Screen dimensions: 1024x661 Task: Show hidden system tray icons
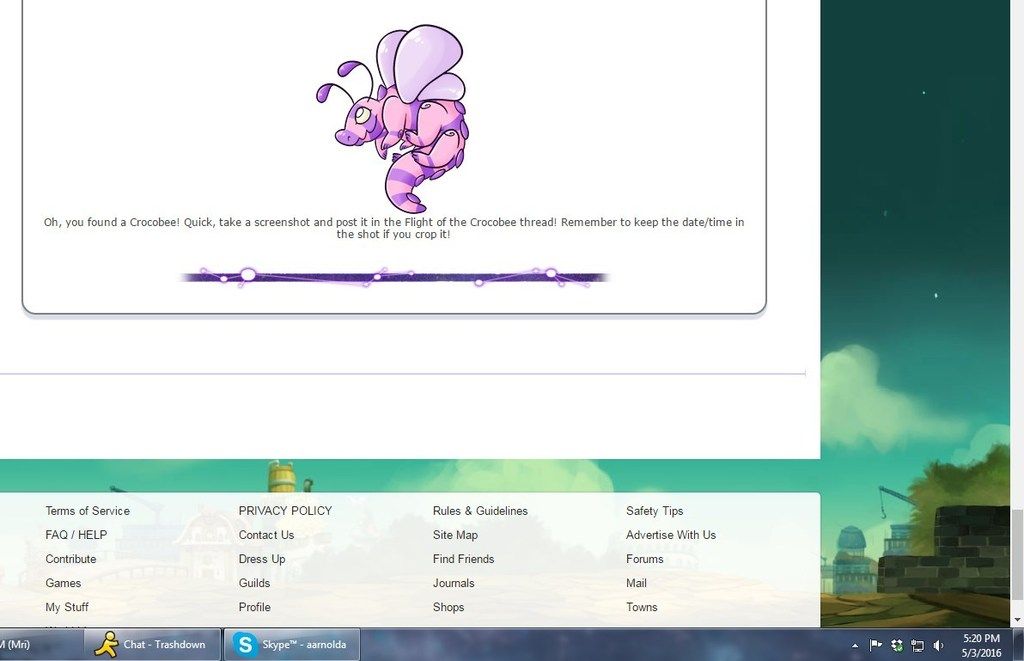point(855,645)
